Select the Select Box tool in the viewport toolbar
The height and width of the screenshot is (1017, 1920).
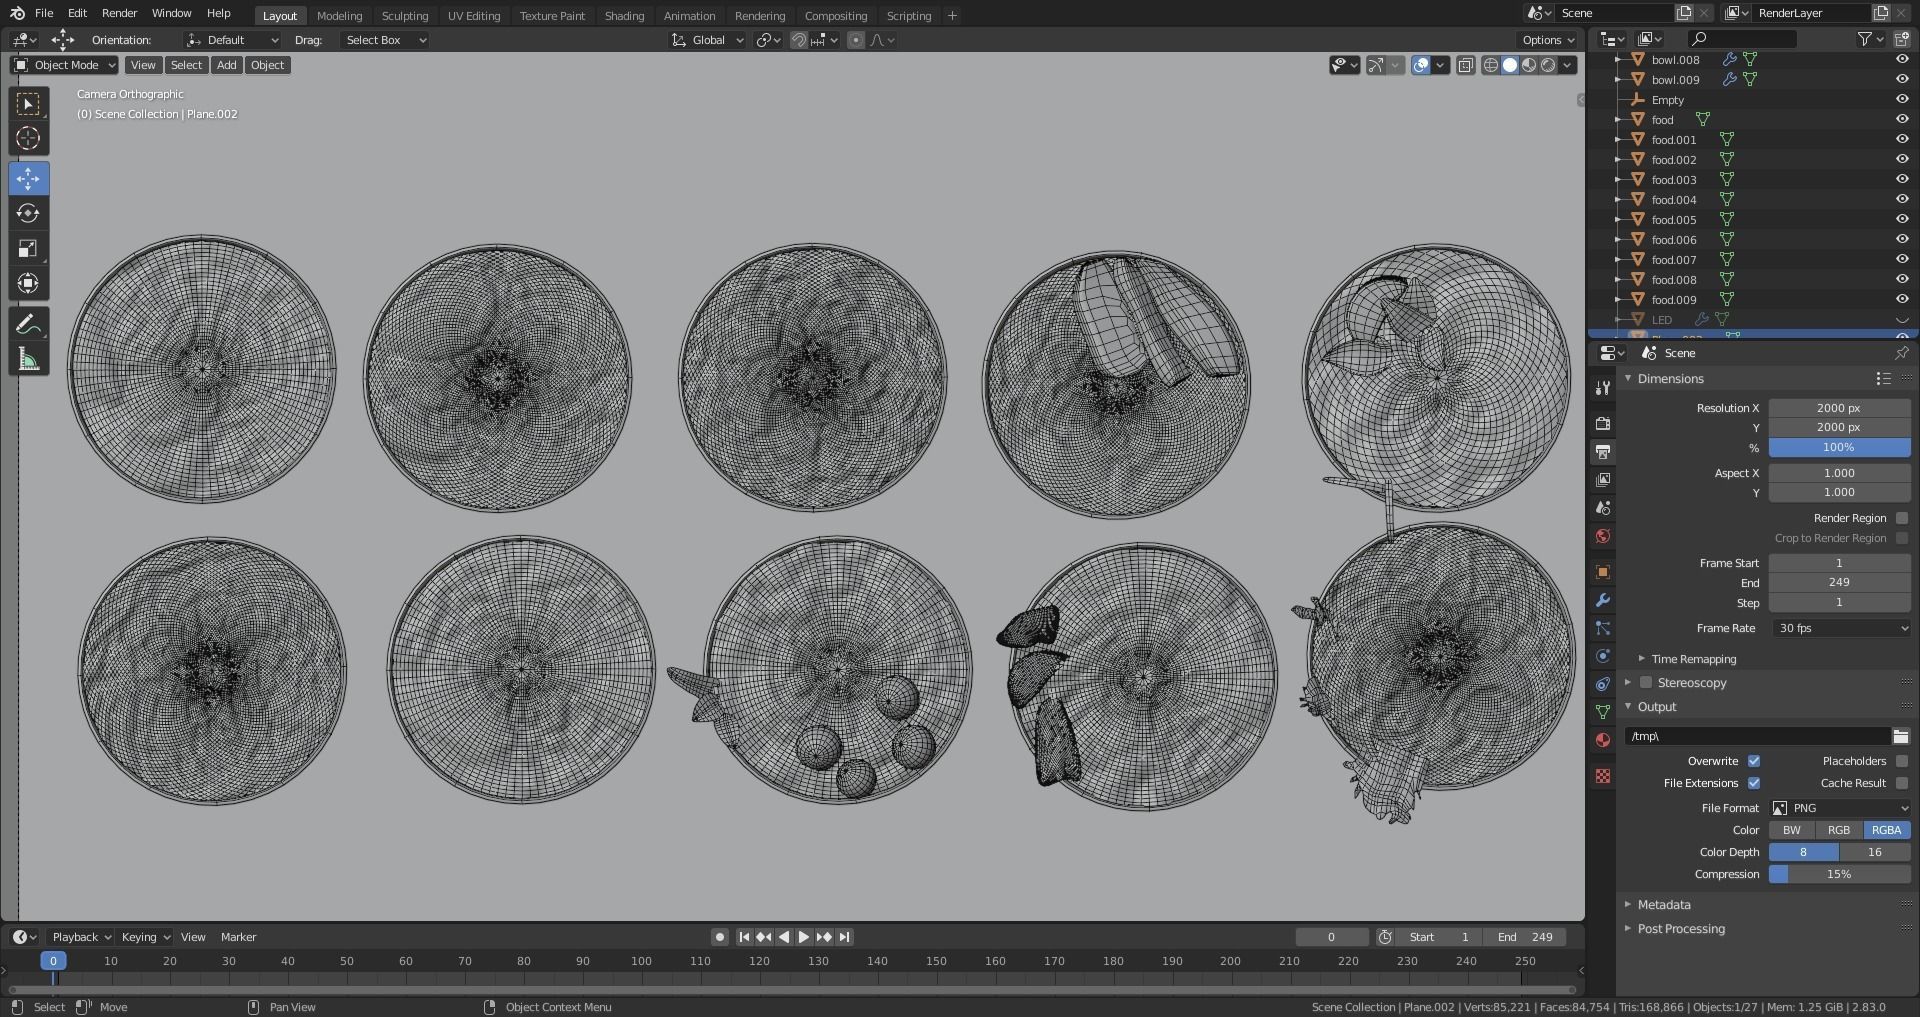[x=28, y=104]
